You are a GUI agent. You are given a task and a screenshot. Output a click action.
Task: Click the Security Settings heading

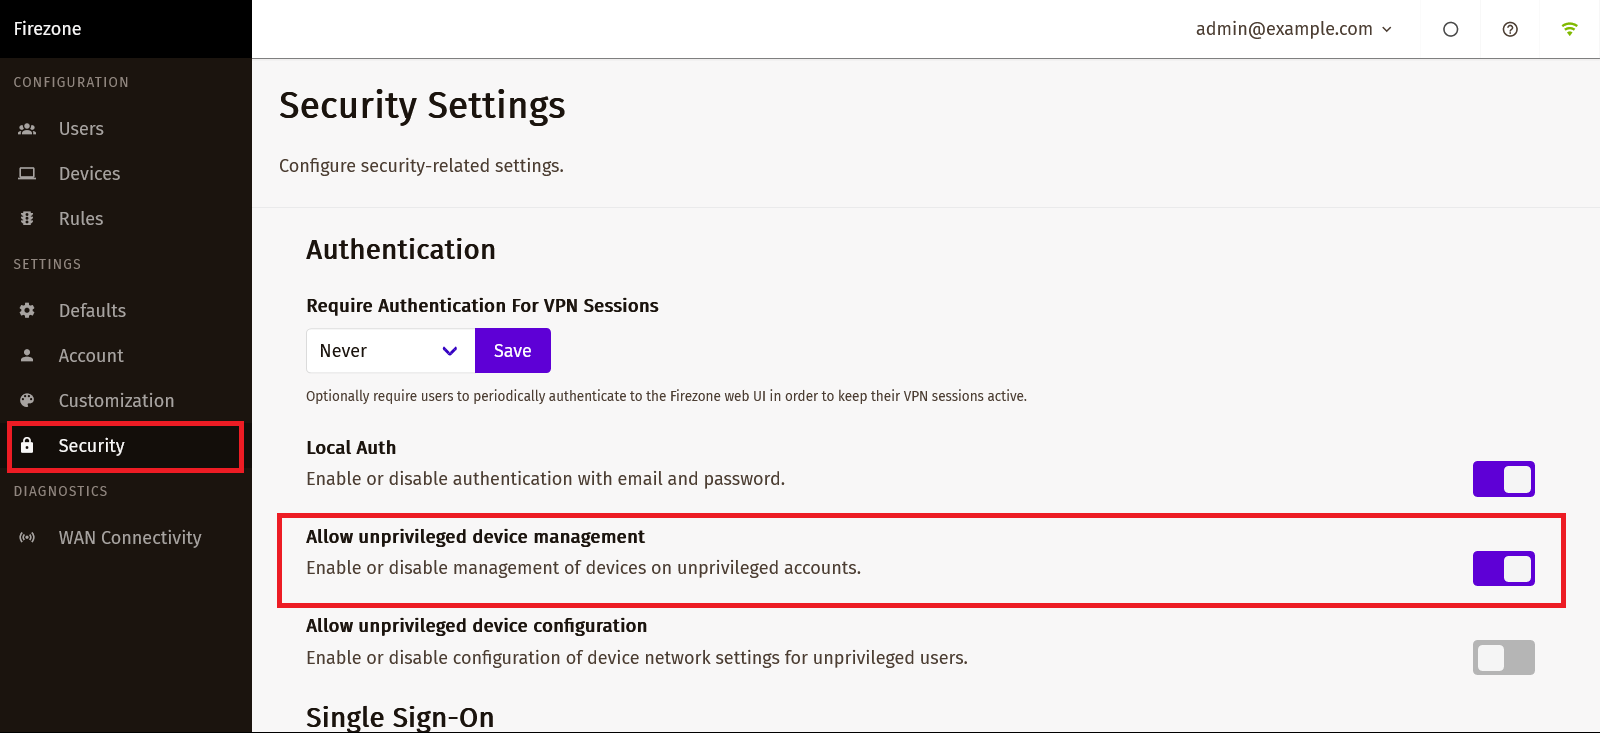(422, 106)
